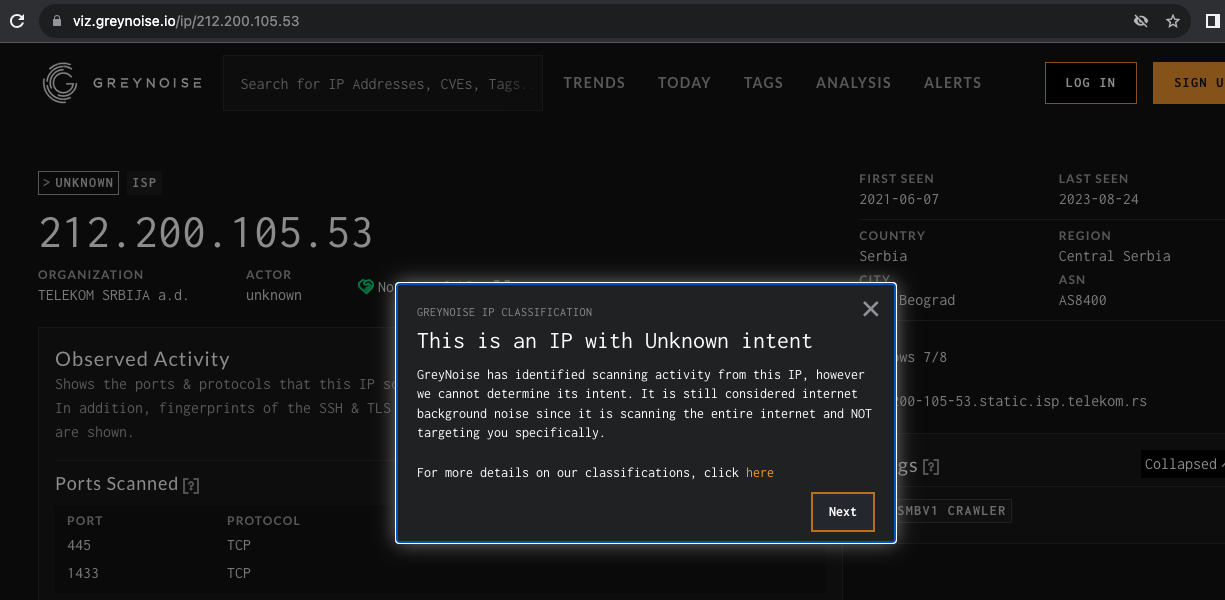Viewport: 1225px width, 600px height.
Task: Click the last seen date 2023-08-24
Action: click(x=1099, y=199)
